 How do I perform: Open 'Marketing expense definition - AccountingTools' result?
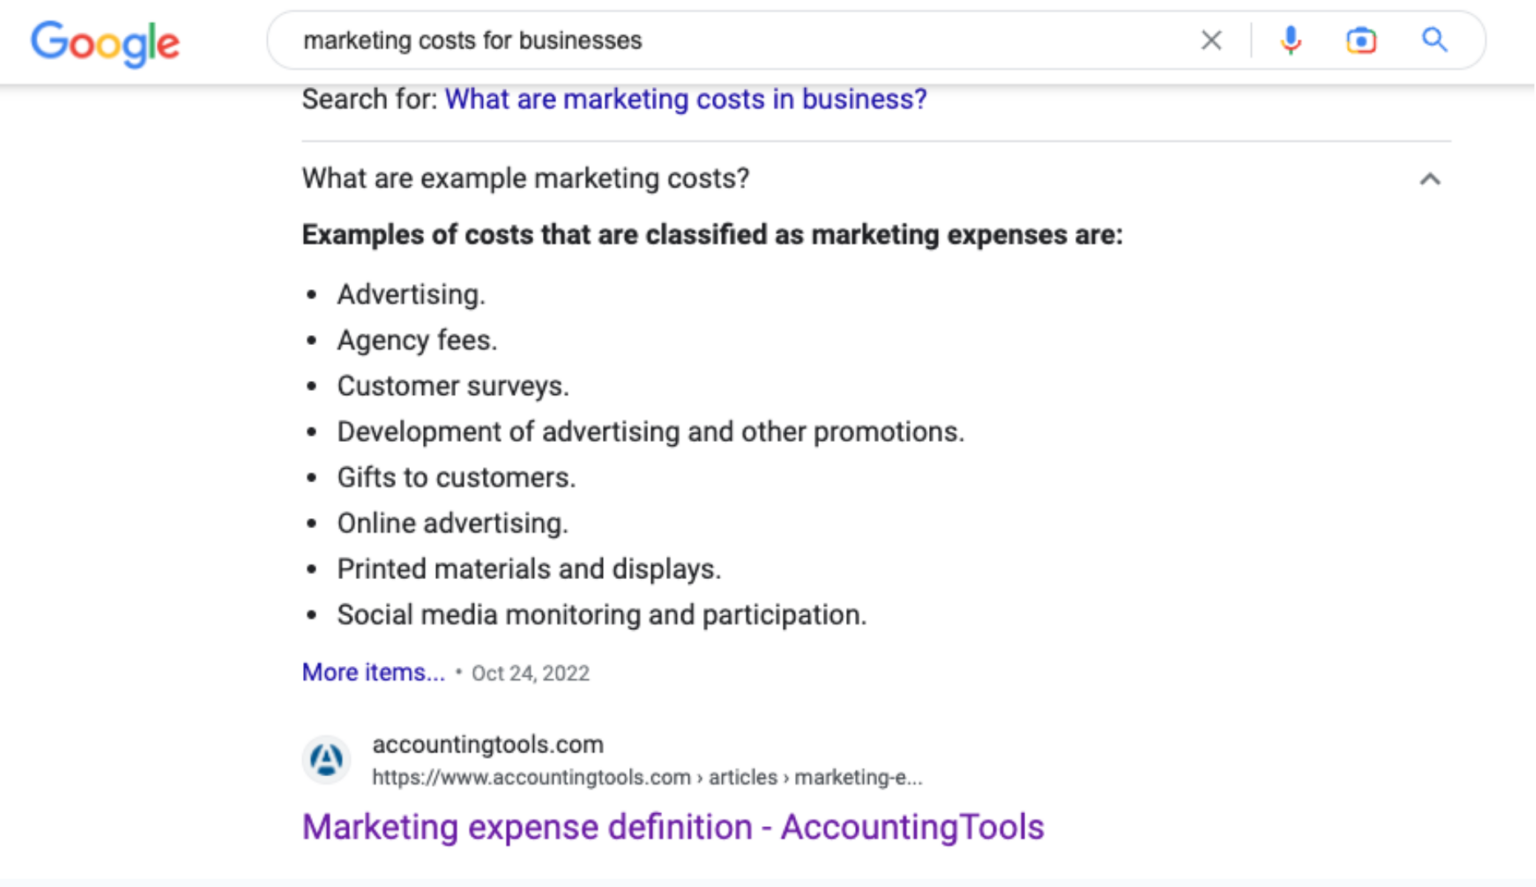tap(673, 827)
